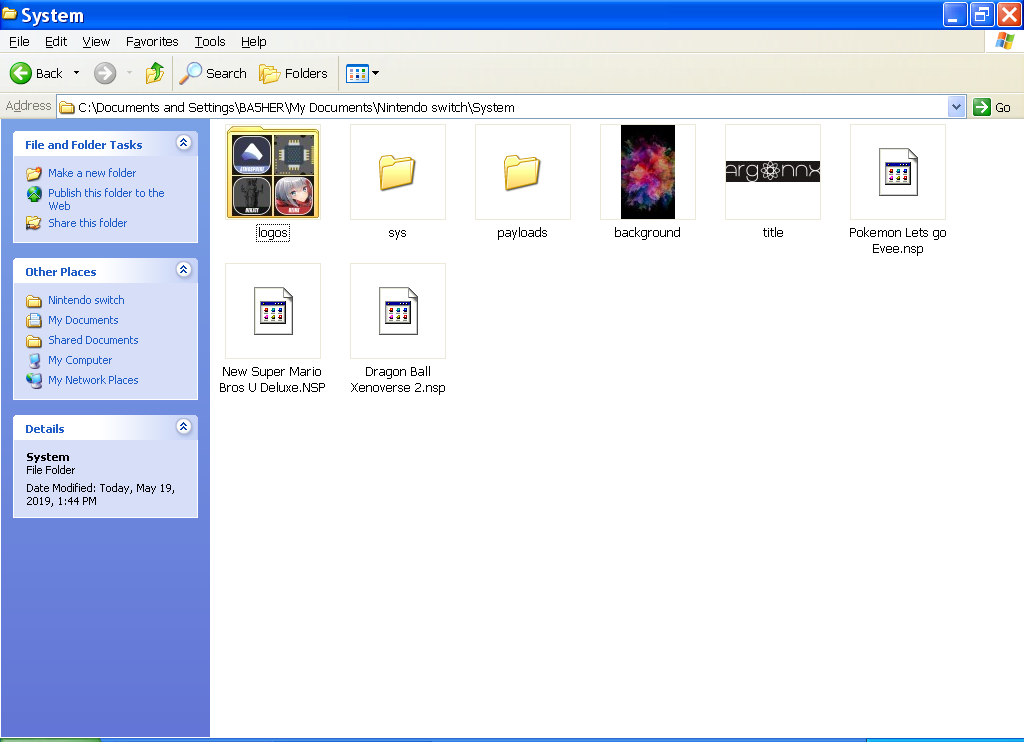Click the 'title' name label
1024x742 pixels.
click(773, 233)
